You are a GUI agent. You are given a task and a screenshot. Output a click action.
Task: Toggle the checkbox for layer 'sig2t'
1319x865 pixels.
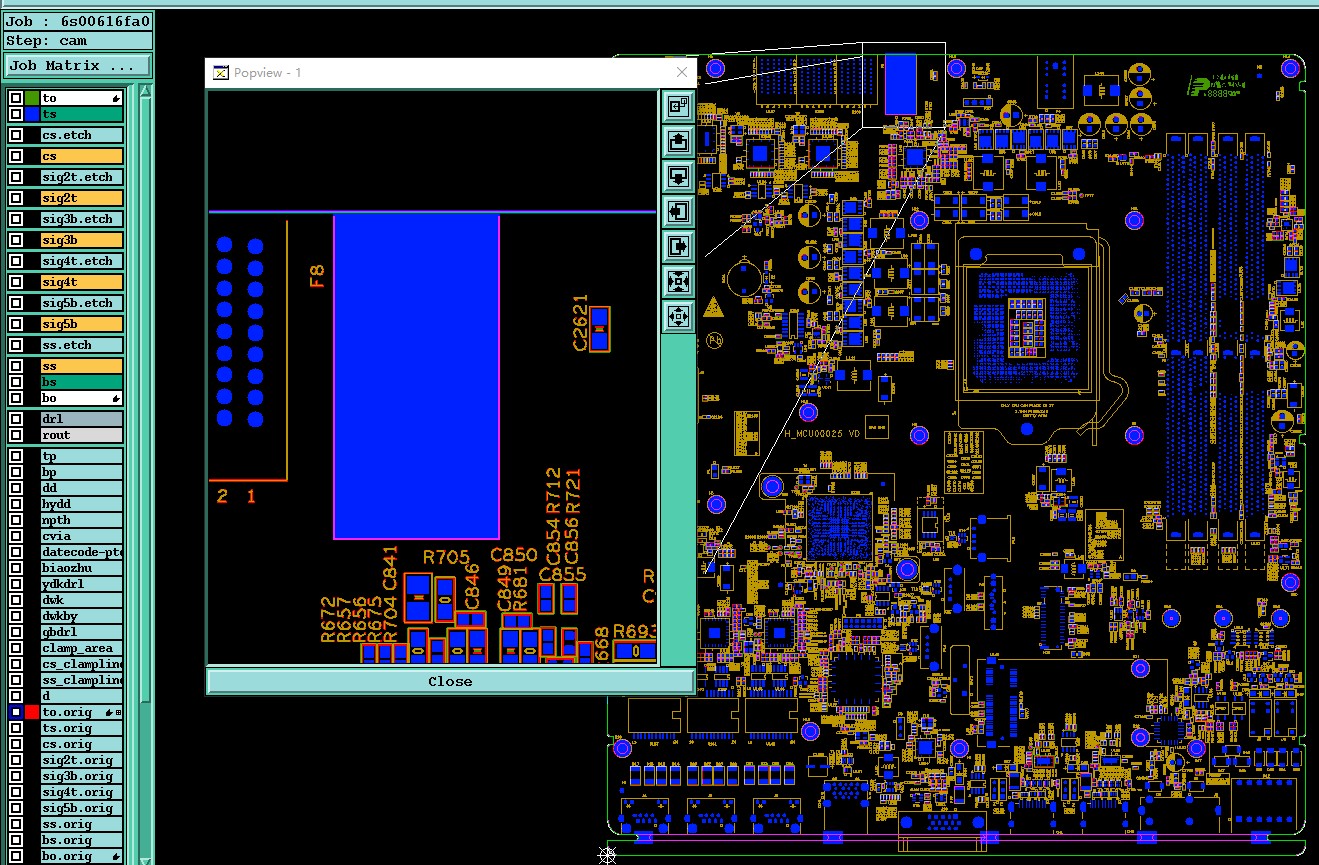[x=16, y=198]
